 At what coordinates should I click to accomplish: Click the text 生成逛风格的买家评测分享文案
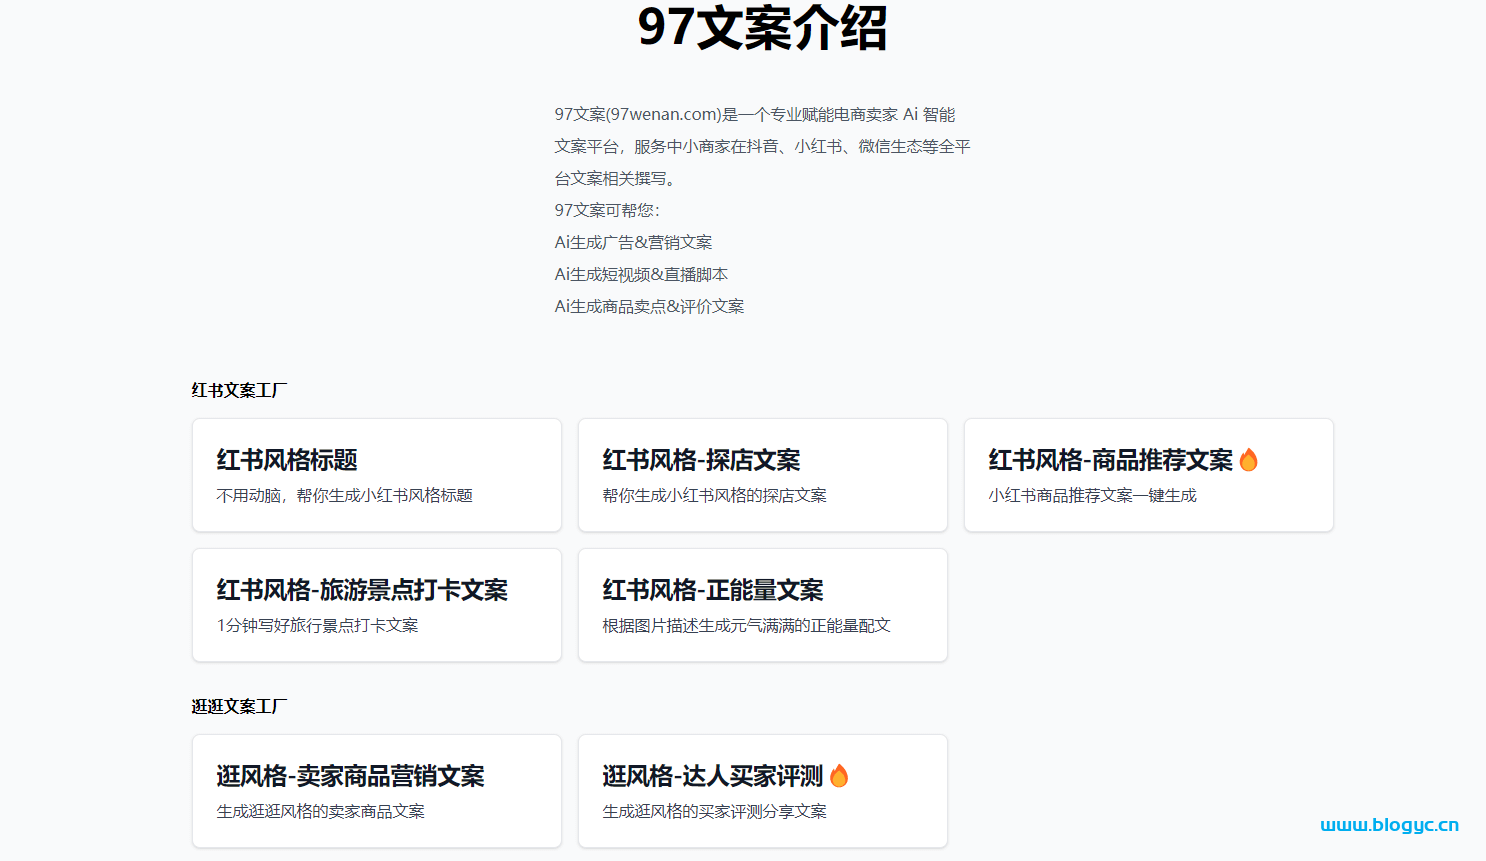(714, 811)
